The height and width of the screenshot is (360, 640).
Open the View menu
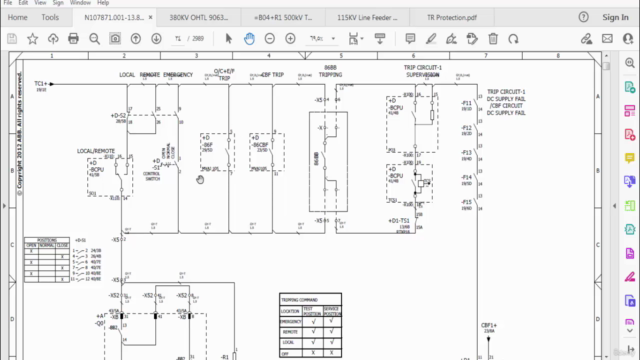click(40, 2)
